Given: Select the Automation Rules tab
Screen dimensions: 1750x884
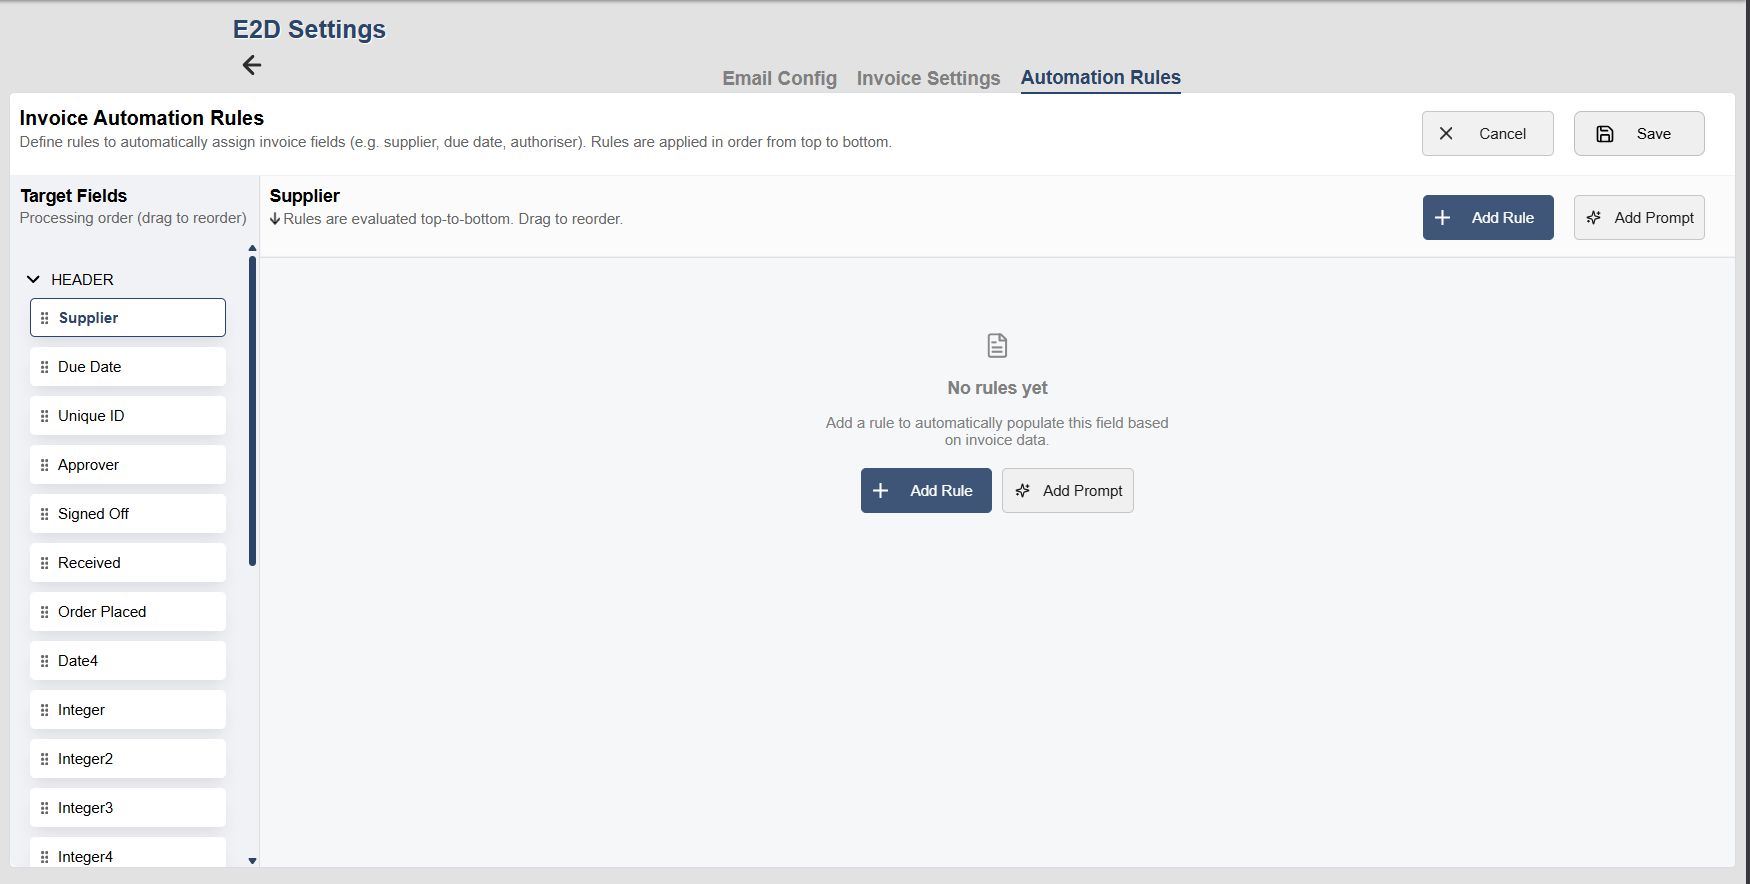Looking at the screenshot, I should (1100, 77).
